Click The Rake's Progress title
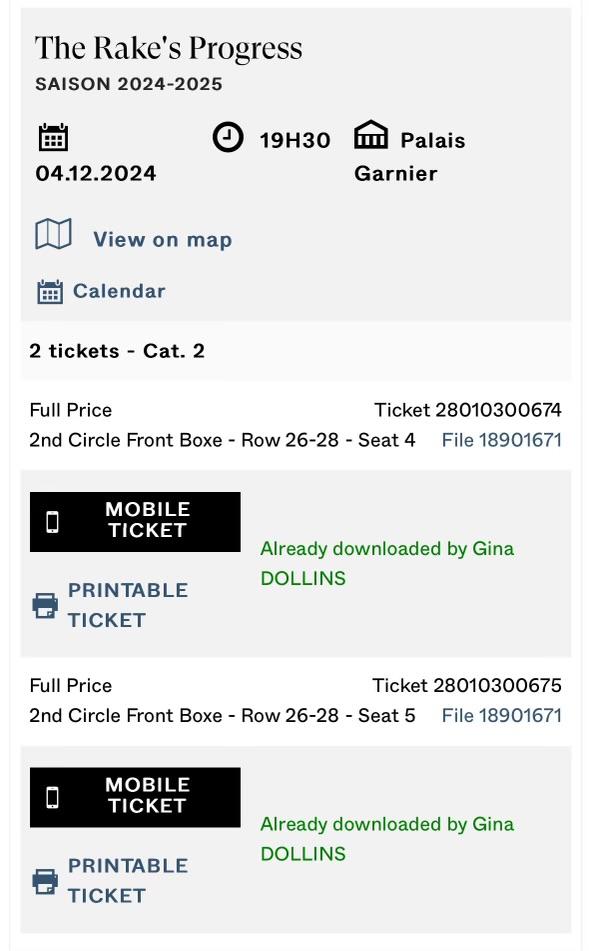The height and width of the screenshot is (951, 589). 169,48
